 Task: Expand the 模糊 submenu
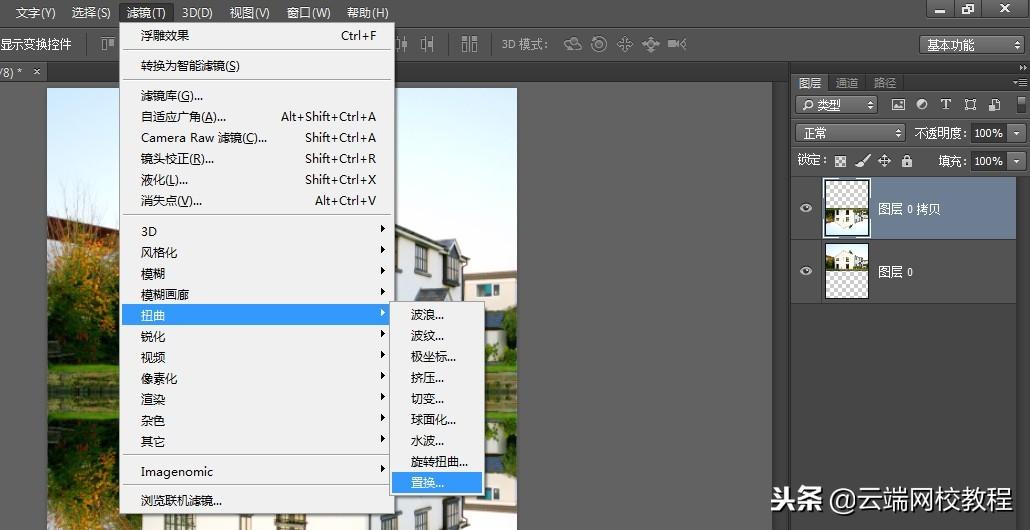(257, 273)
